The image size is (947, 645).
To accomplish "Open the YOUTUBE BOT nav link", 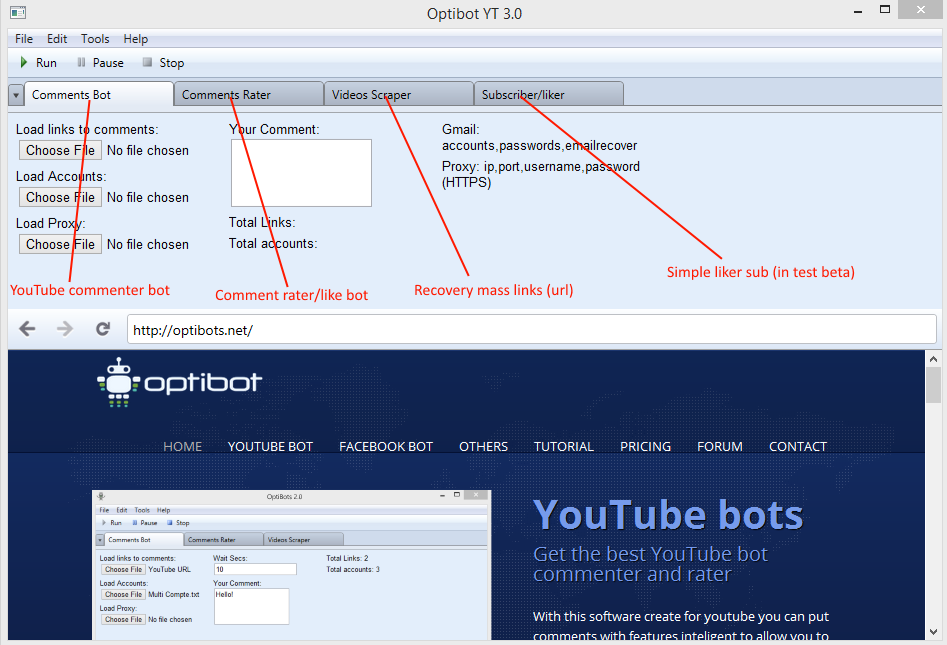I will tap(270, 446).
